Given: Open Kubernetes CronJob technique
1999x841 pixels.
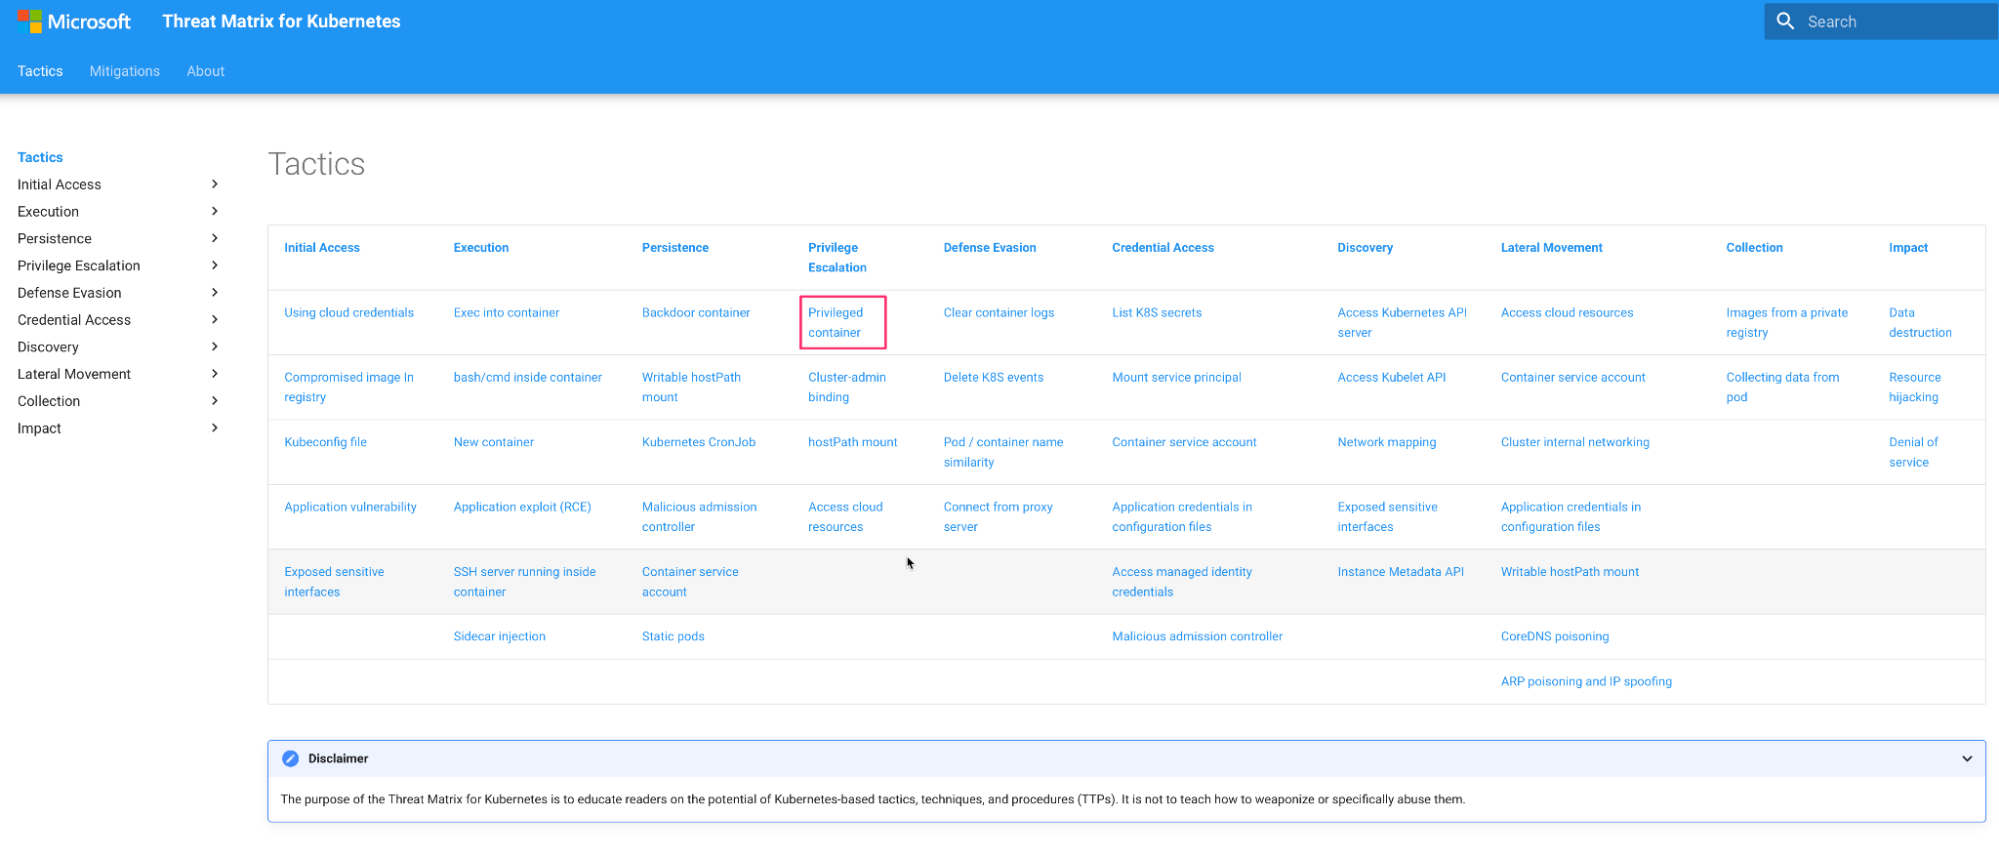Looking at the screenshot, I should pos(699,442).
